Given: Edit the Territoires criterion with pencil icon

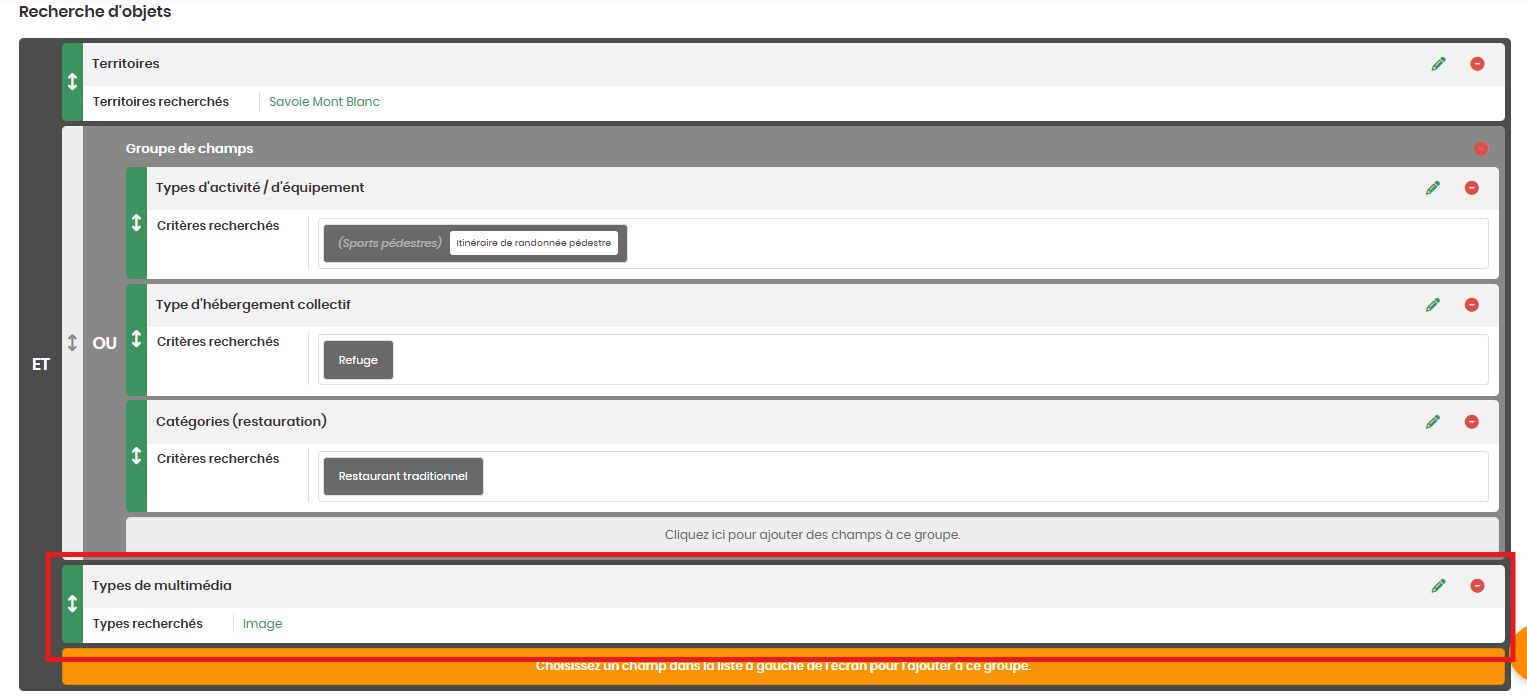Looking at the screenshot, I should click(1438, 64).
